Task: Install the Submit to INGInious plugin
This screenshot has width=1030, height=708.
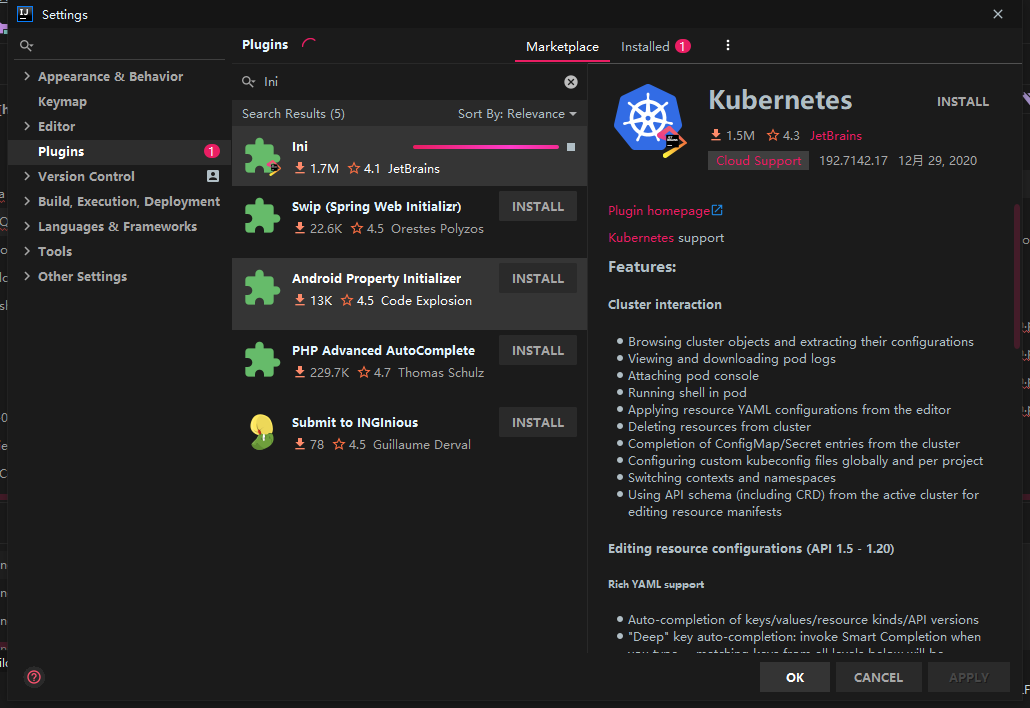Action: tap(538, 422)
